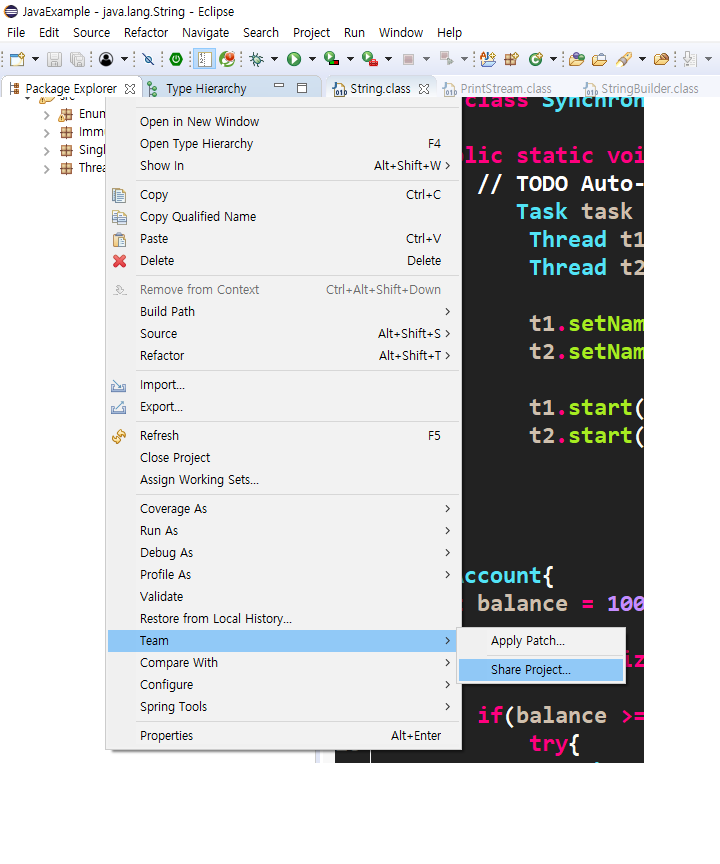Open the Compare With submenu
The height and width of the screenshot is (864, 720).
(283, 663)
